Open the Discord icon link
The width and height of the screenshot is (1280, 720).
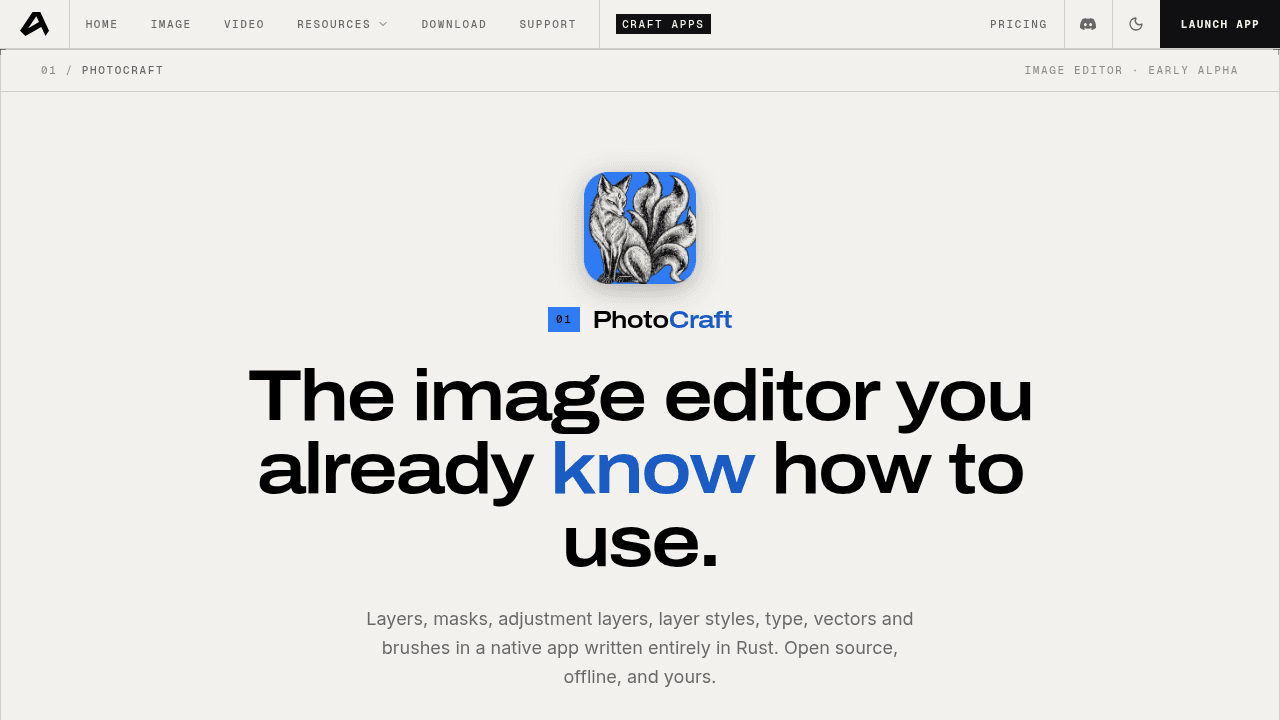(1088, 24)
